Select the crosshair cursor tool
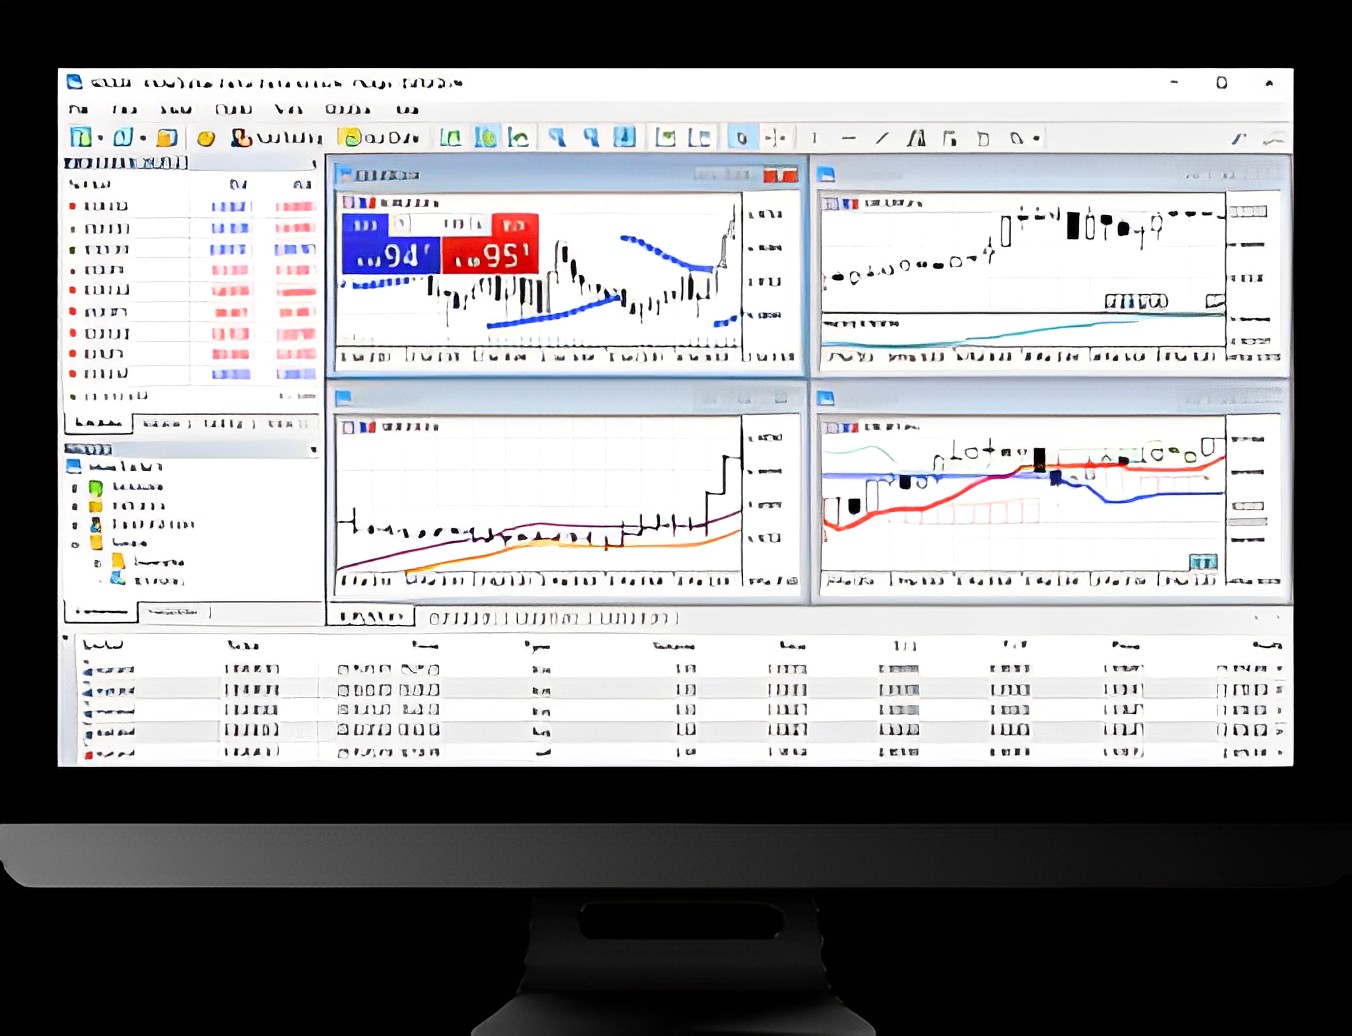The image size is (1352, 1036). click(774, 138)
